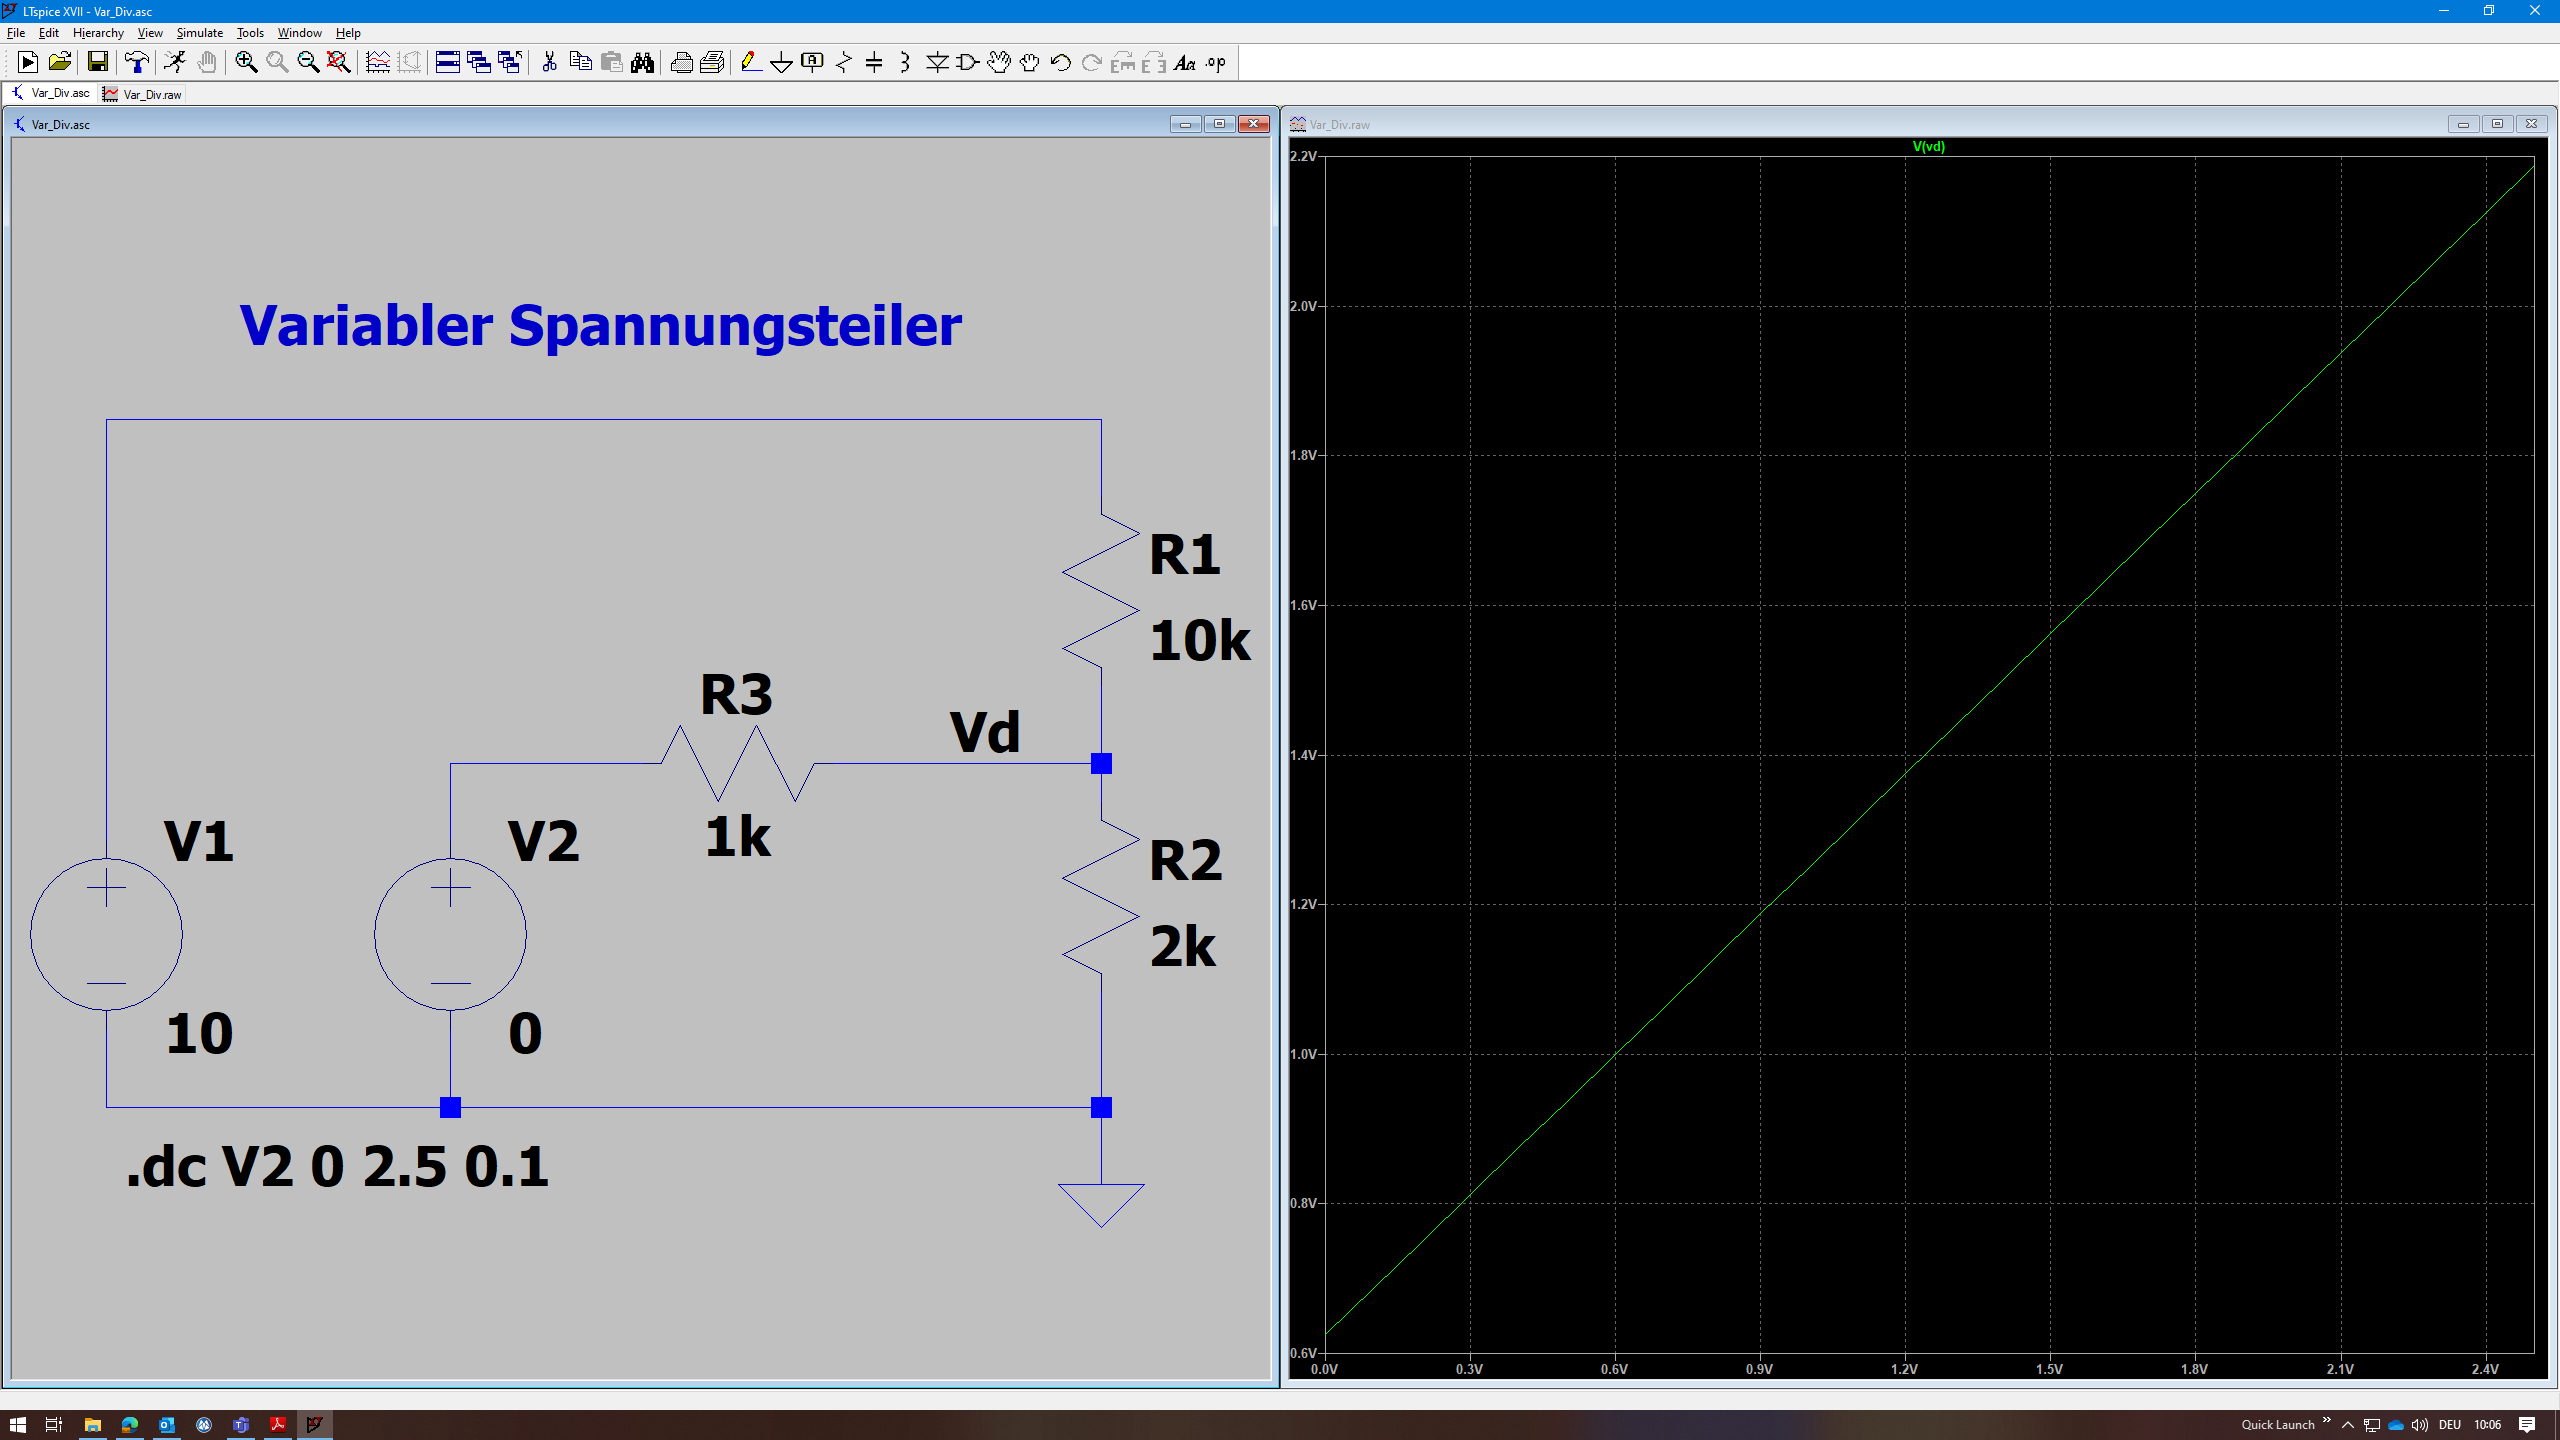This screenshot has height=1440, width=2560.
Task: Click the V(vd) trace label
Action: pyautogui.click(x=1928, y=146)
